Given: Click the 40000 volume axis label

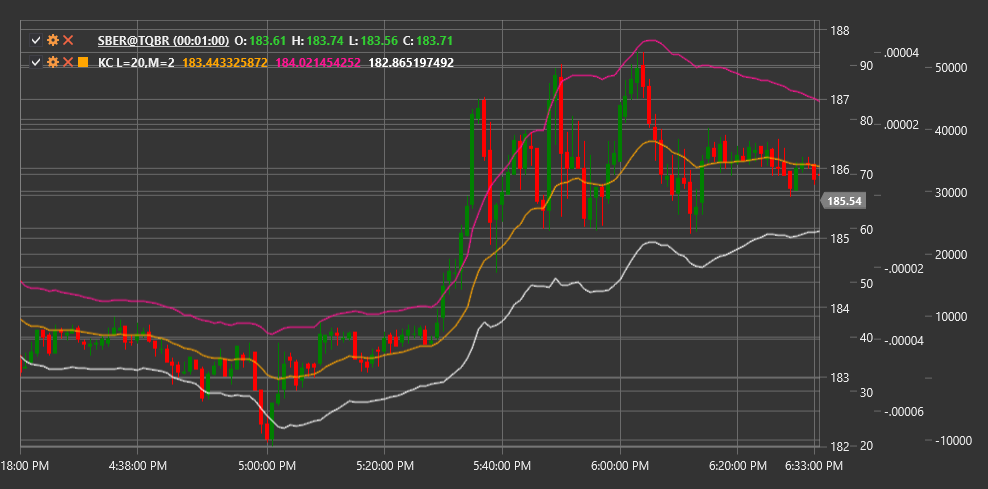Looking at the screenshot, I should click(x=950, y=131).
